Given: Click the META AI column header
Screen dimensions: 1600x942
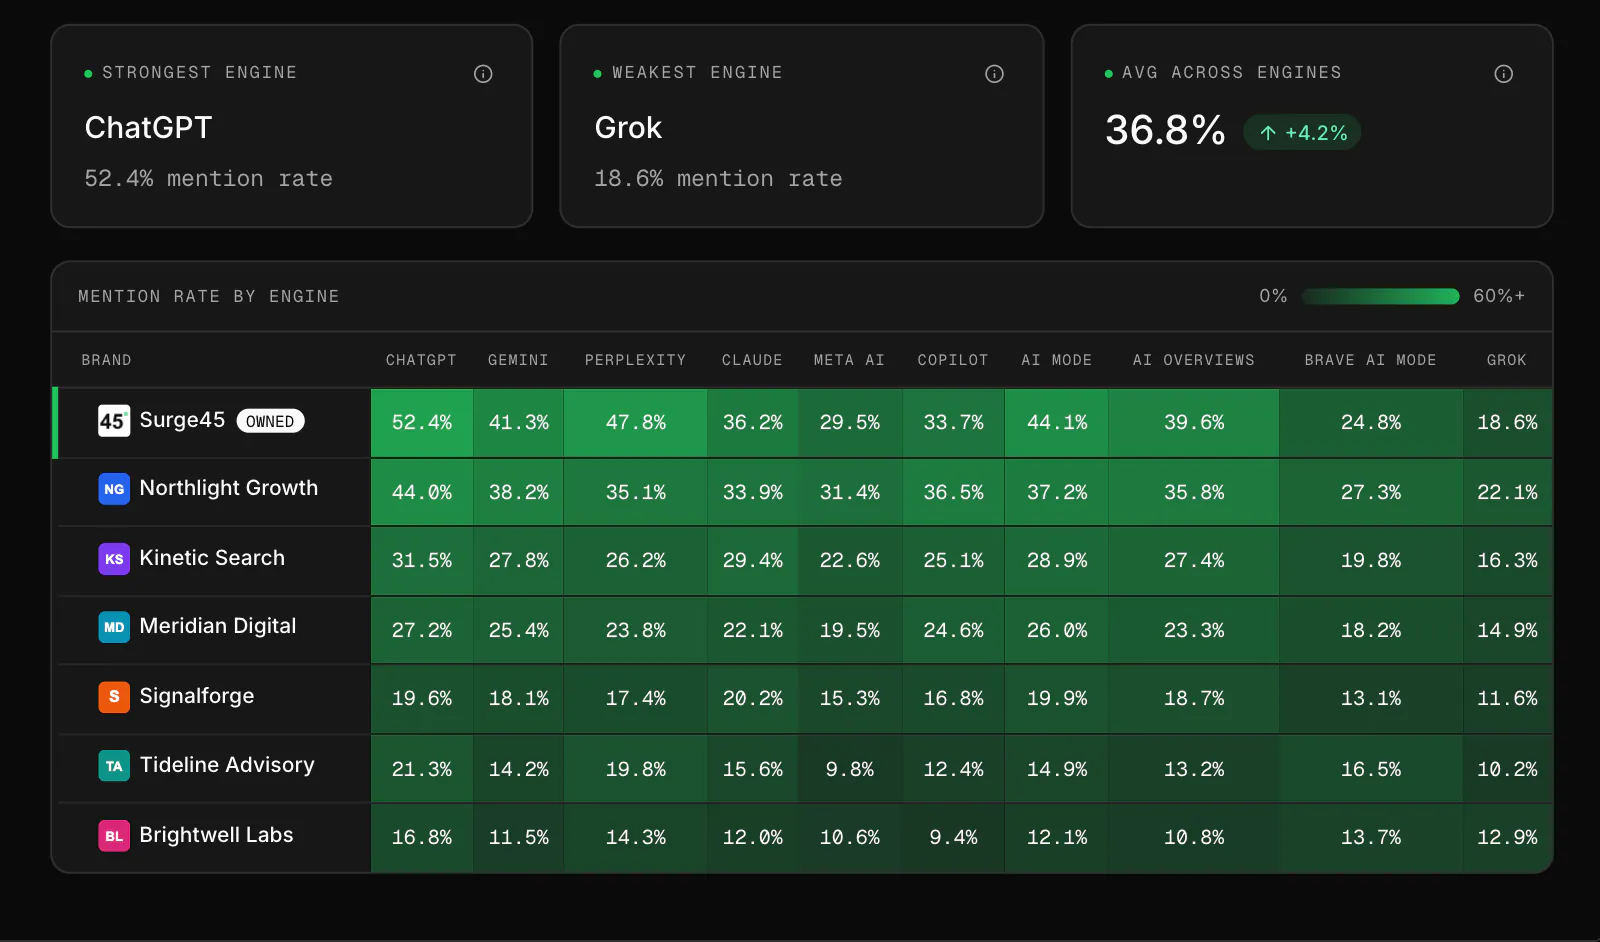Looking at the screenshot, I should click(849, 360).
